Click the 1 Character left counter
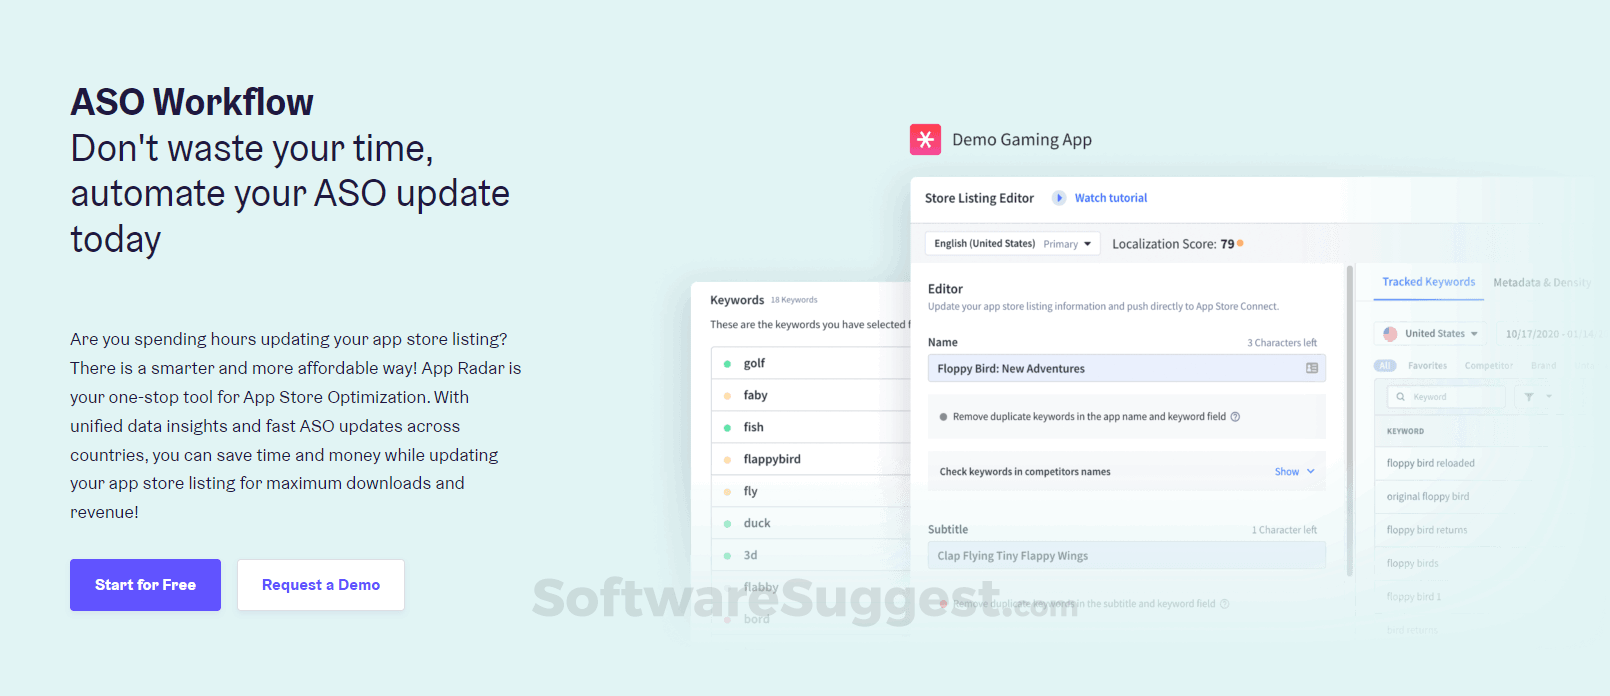 pyautogui.click(x=1284, y=530)
